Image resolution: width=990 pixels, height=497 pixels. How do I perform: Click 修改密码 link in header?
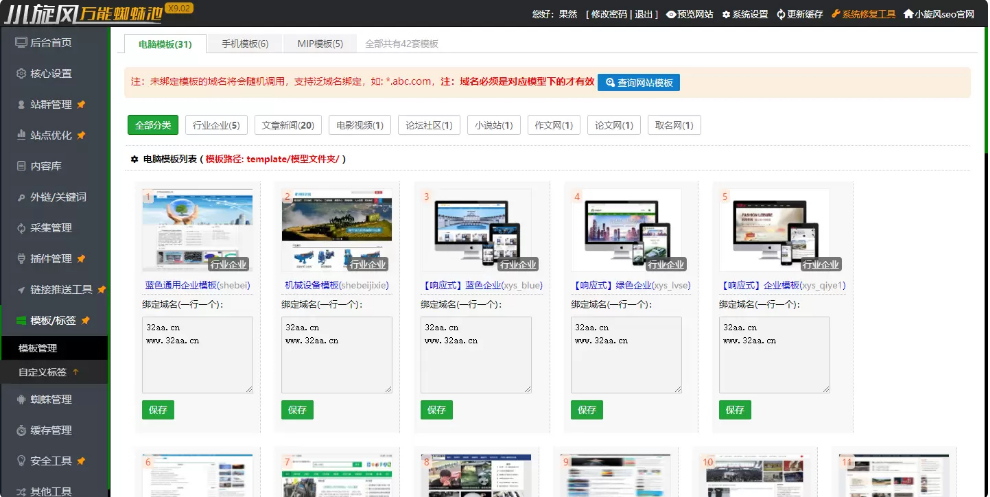(x=609, y=14)
